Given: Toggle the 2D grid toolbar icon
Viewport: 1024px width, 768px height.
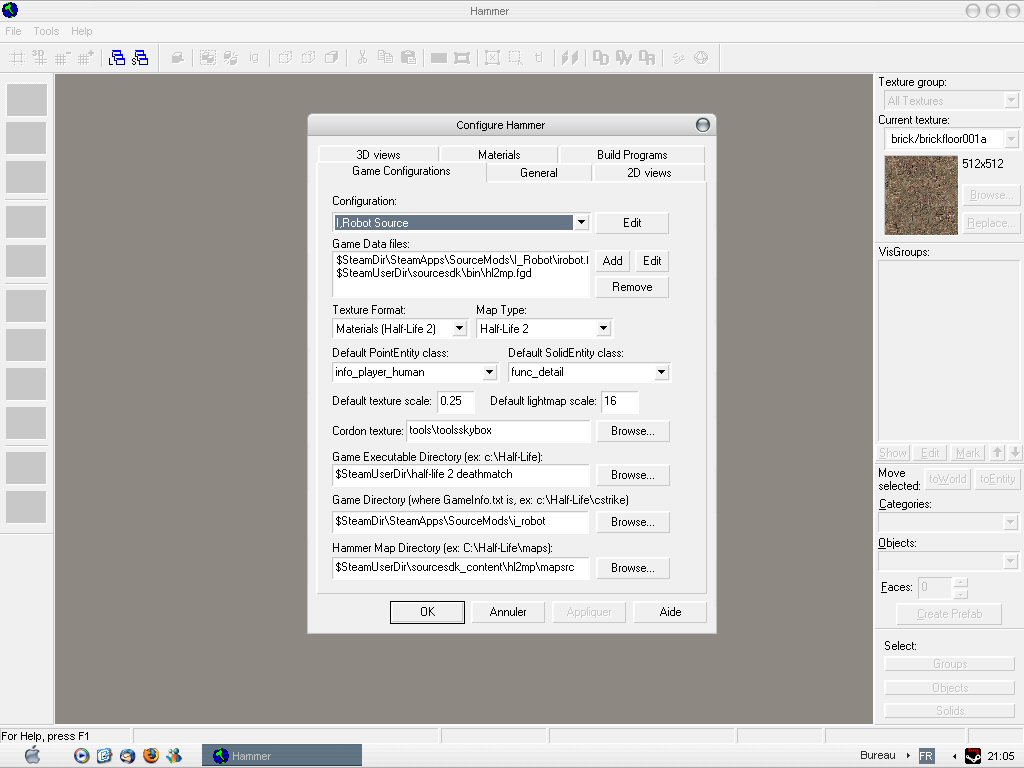Looking at the screenshot, I should 16,58.
